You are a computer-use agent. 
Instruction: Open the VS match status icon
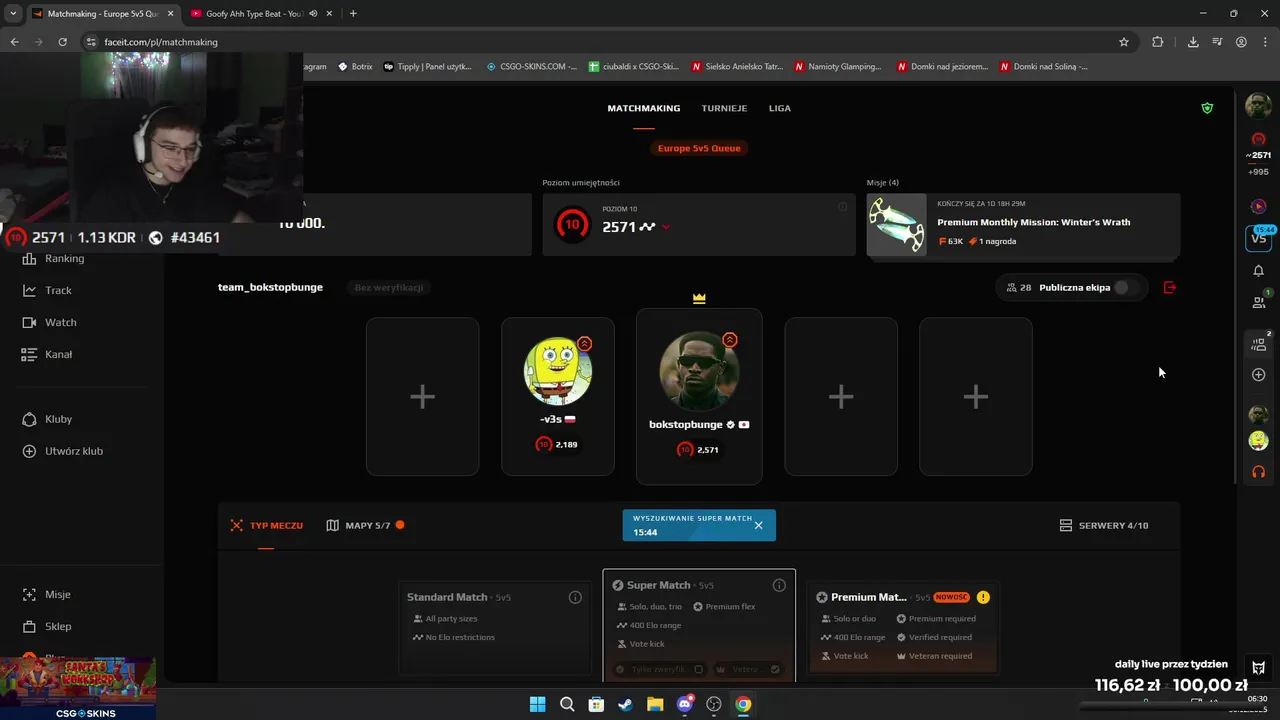1258,238
